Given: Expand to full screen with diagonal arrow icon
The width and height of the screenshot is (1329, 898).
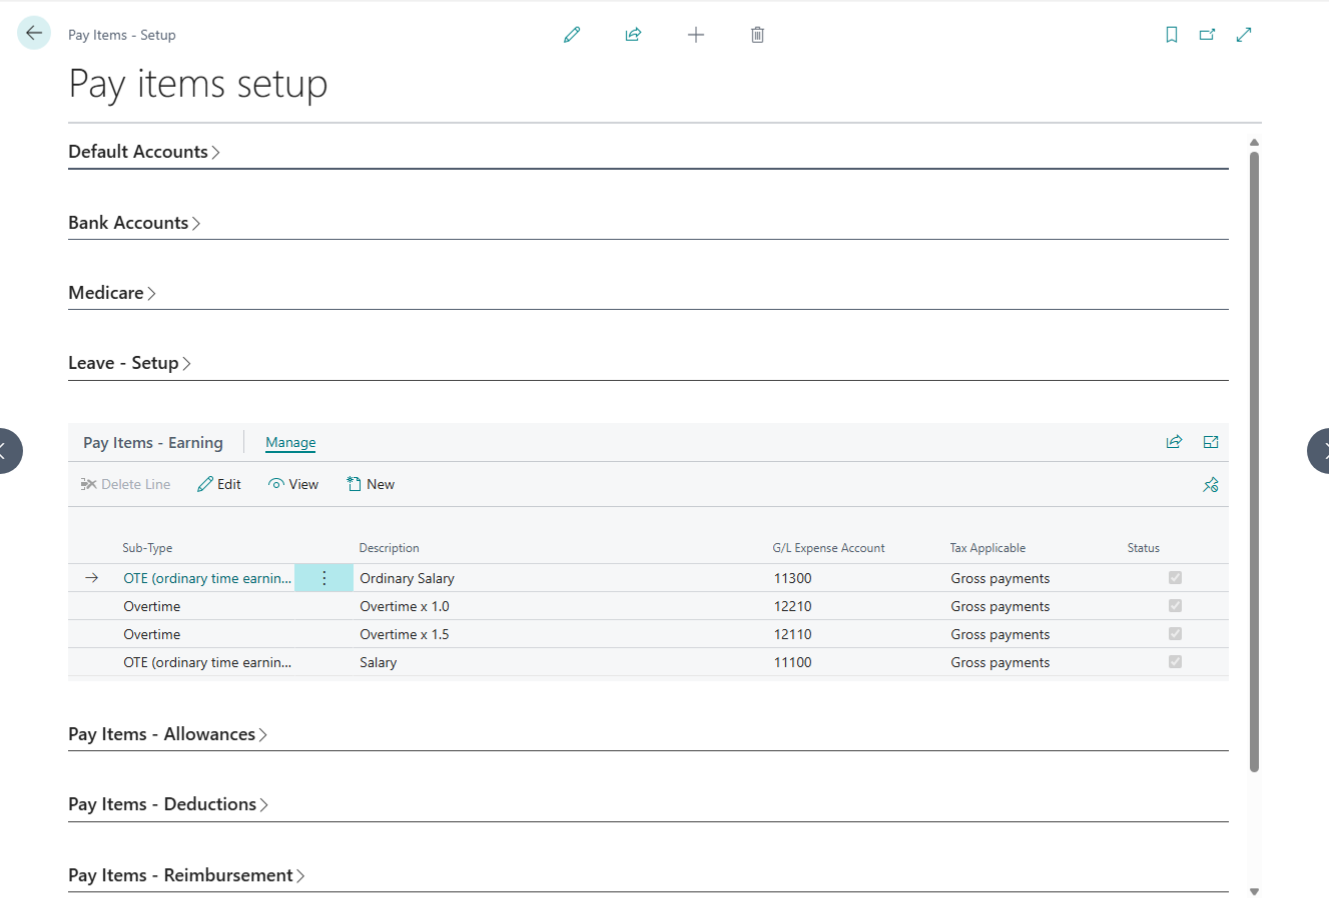Looking at the screenshot, I should click(1243, 33).
